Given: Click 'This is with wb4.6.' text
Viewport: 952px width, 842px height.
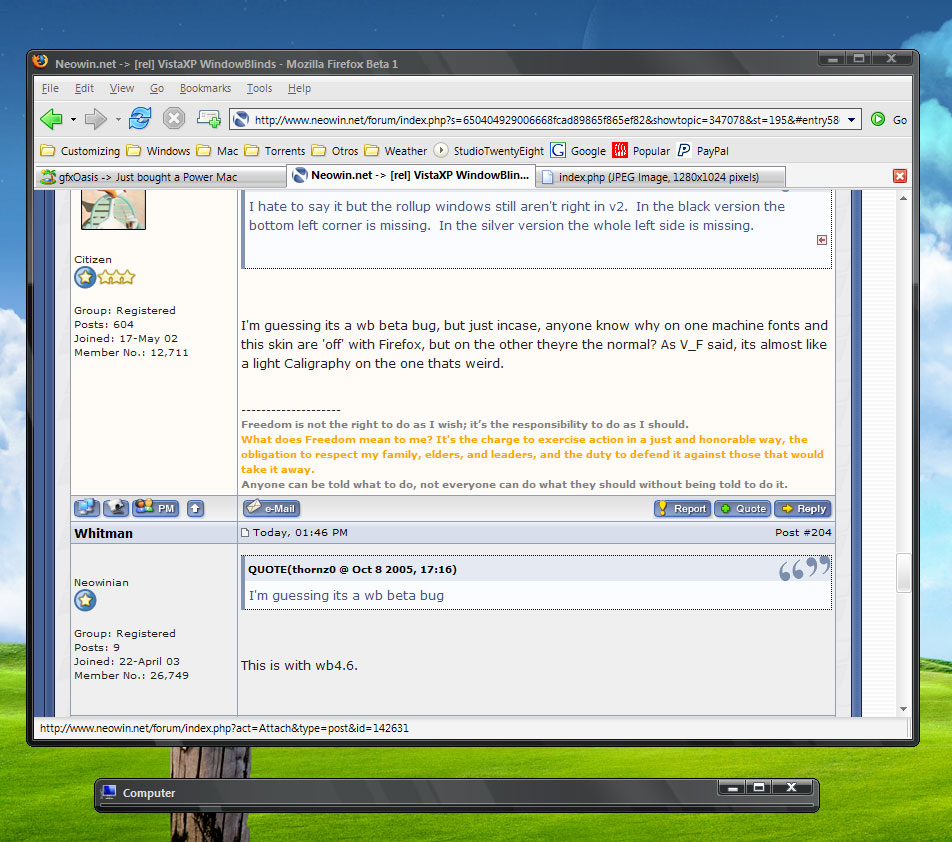Looking at the screenshot, I should tap(299, 665).
